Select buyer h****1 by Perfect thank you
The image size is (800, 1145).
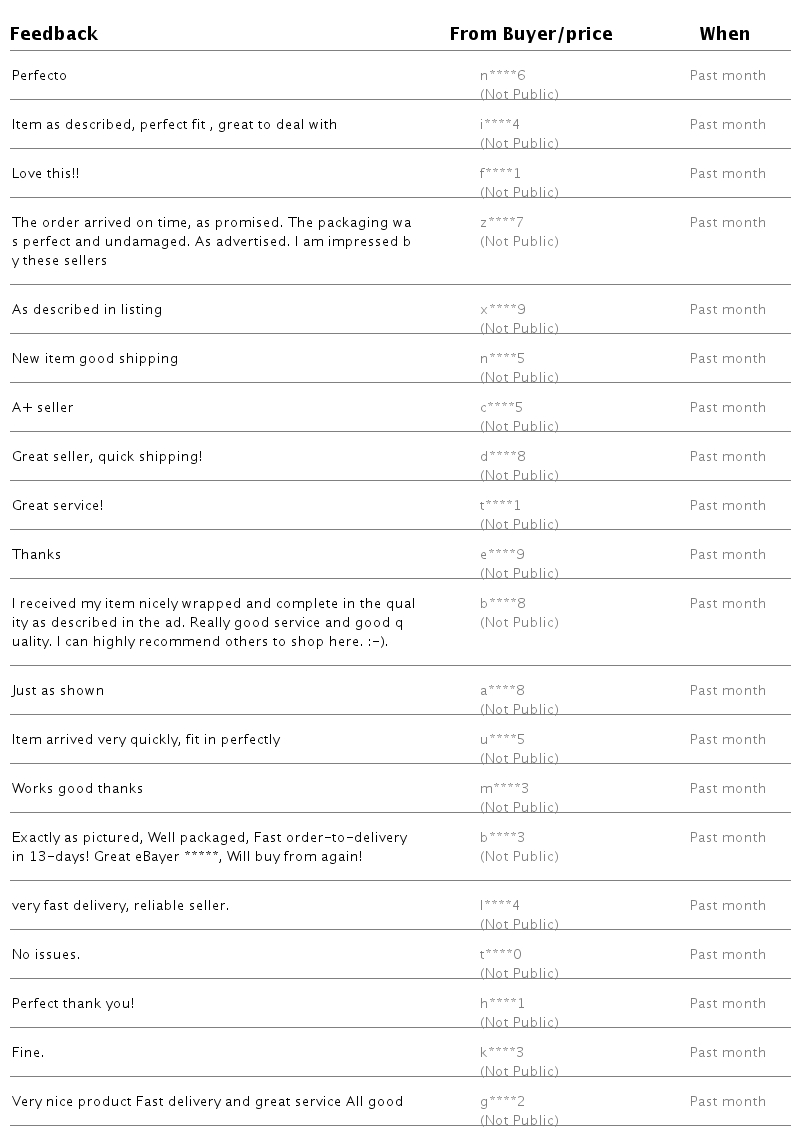(x=502, y=1003)
